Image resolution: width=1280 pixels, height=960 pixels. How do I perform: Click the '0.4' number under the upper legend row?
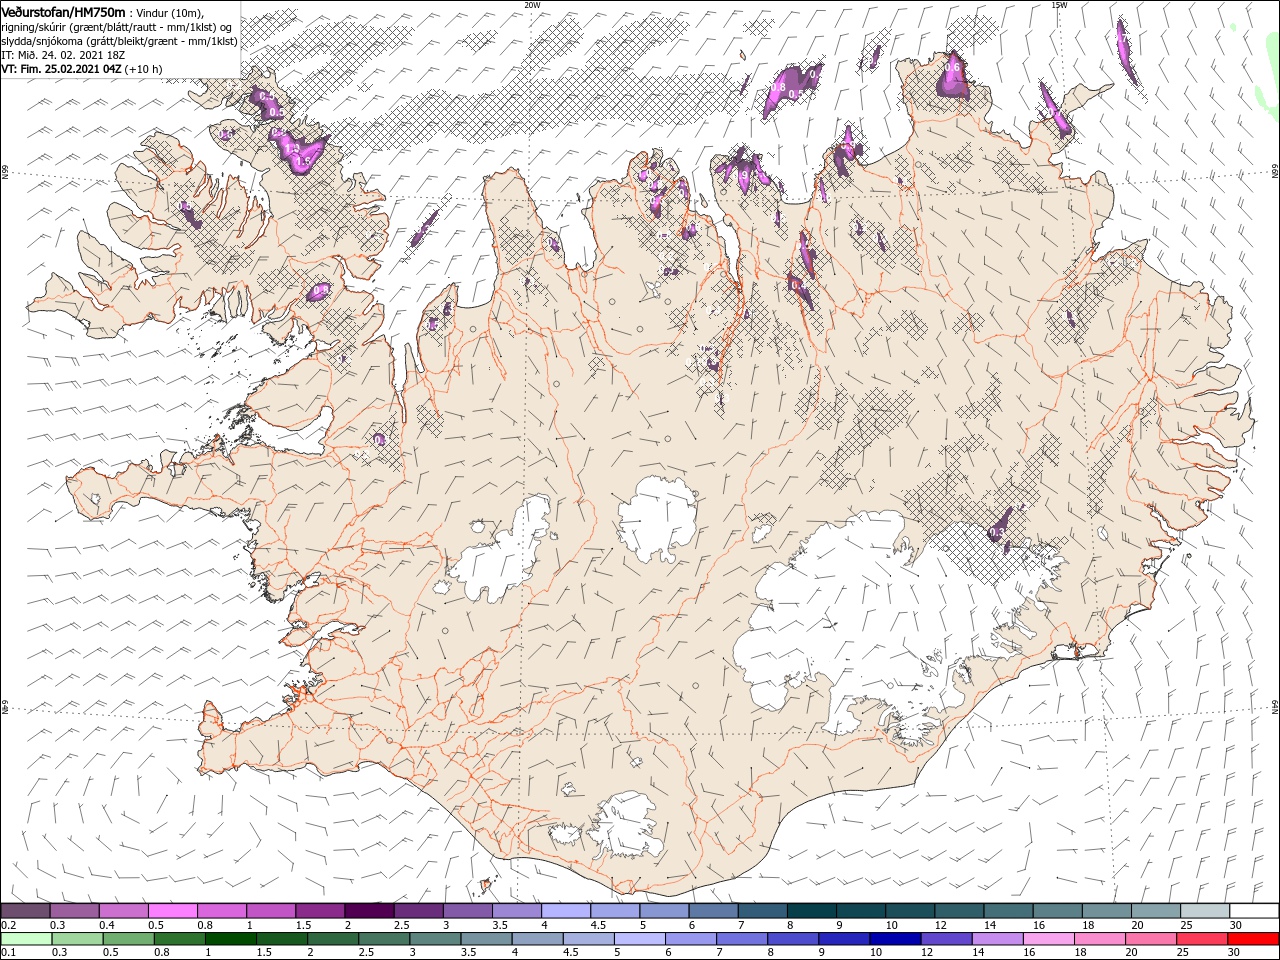[x=107, y=925]
